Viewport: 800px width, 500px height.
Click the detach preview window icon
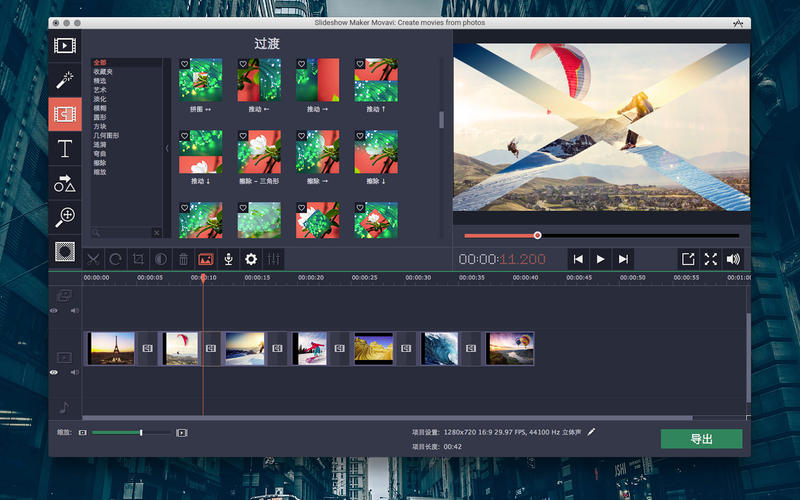click(x=688, y=259)
